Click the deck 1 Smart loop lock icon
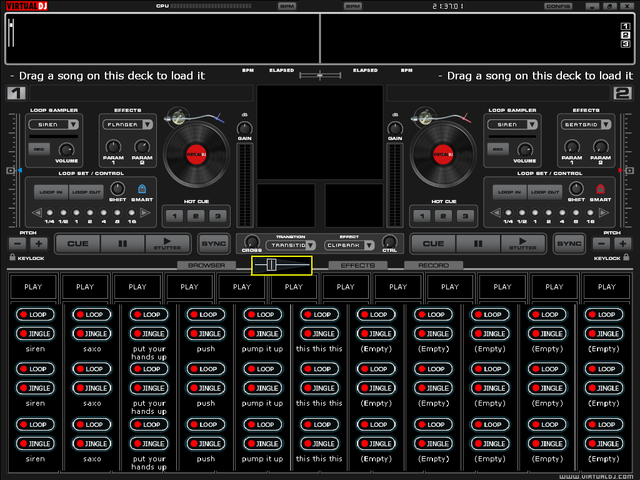 [x=142, y=189]
